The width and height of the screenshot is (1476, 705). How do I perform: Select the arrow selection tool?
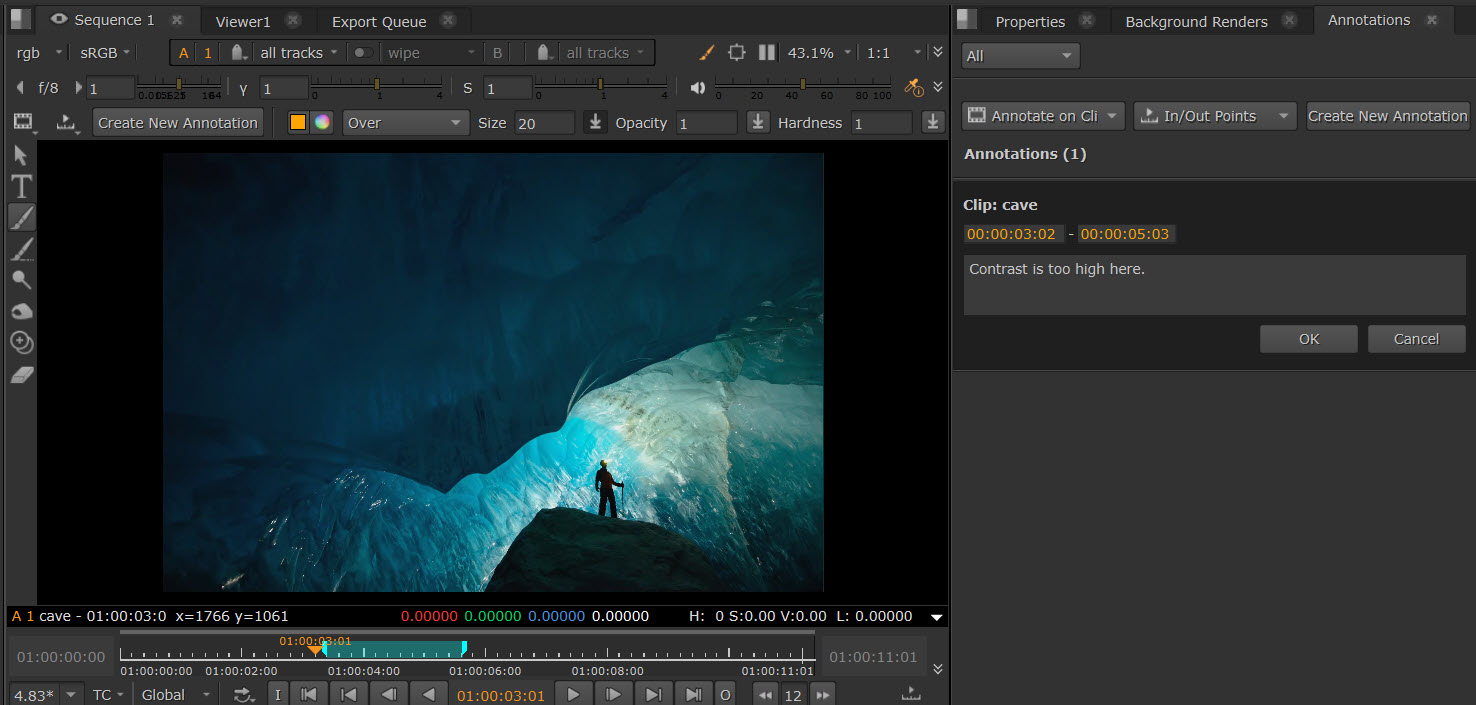pos(21,155)
